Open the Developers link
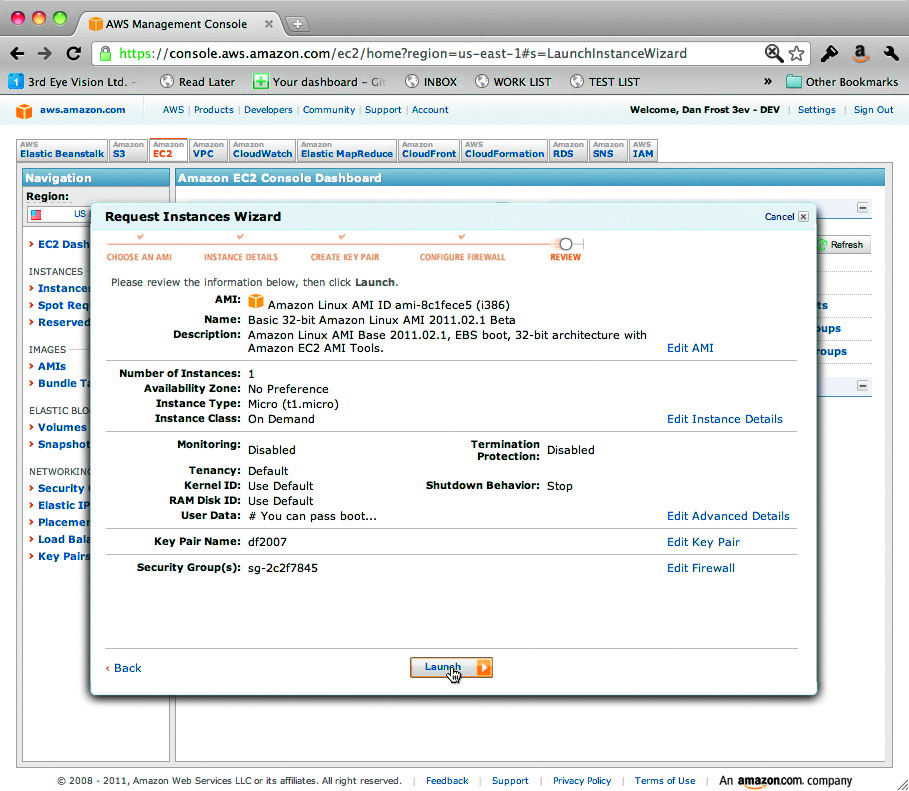Screen dimensions: 909x791 [x=268, y=110]
